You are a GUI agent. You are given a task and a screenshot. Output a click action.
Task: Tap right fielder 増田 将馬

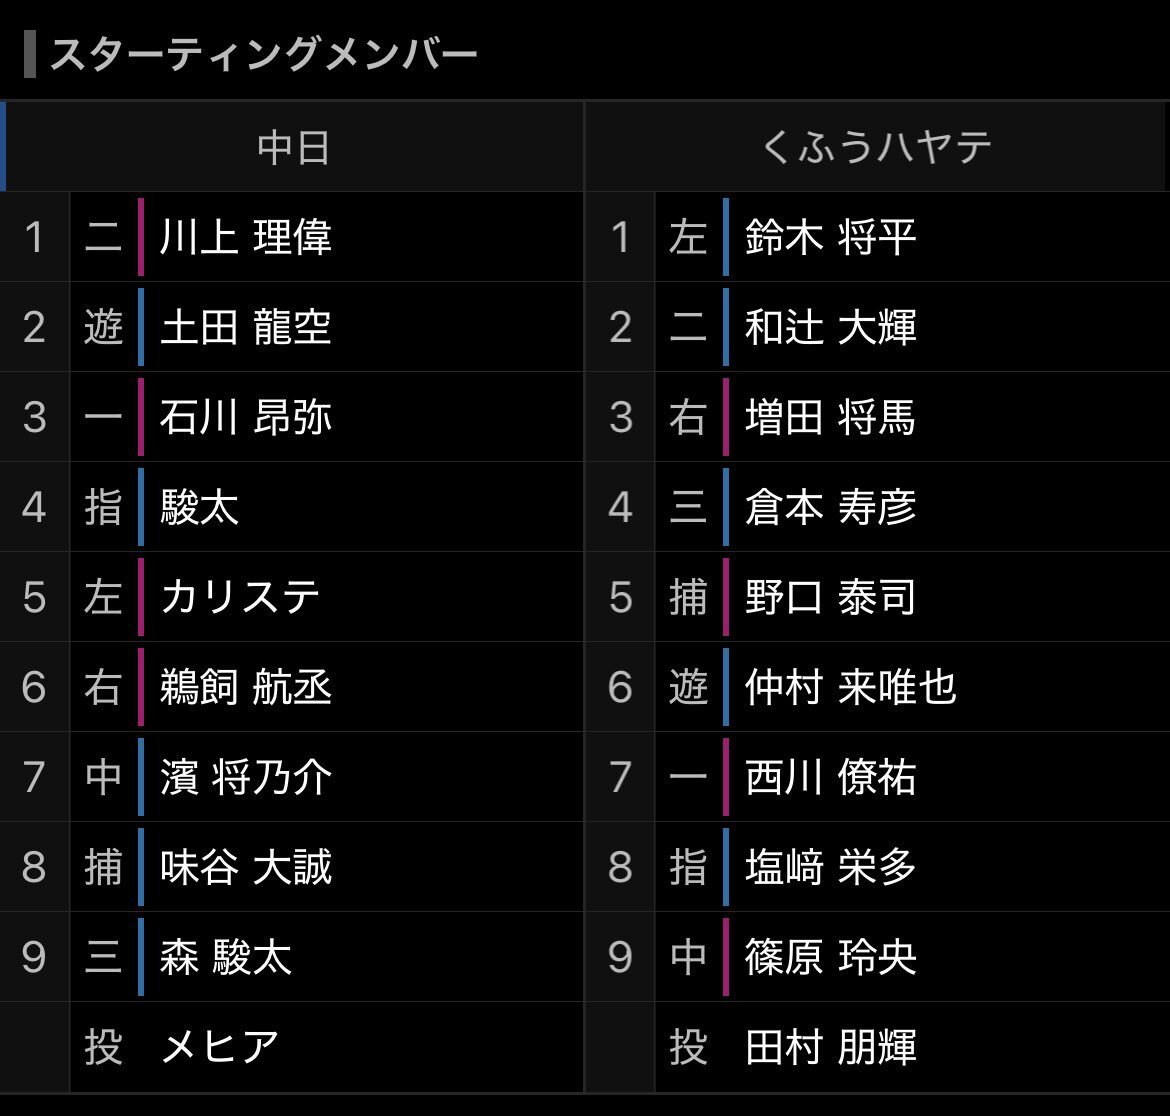point(830,417)
